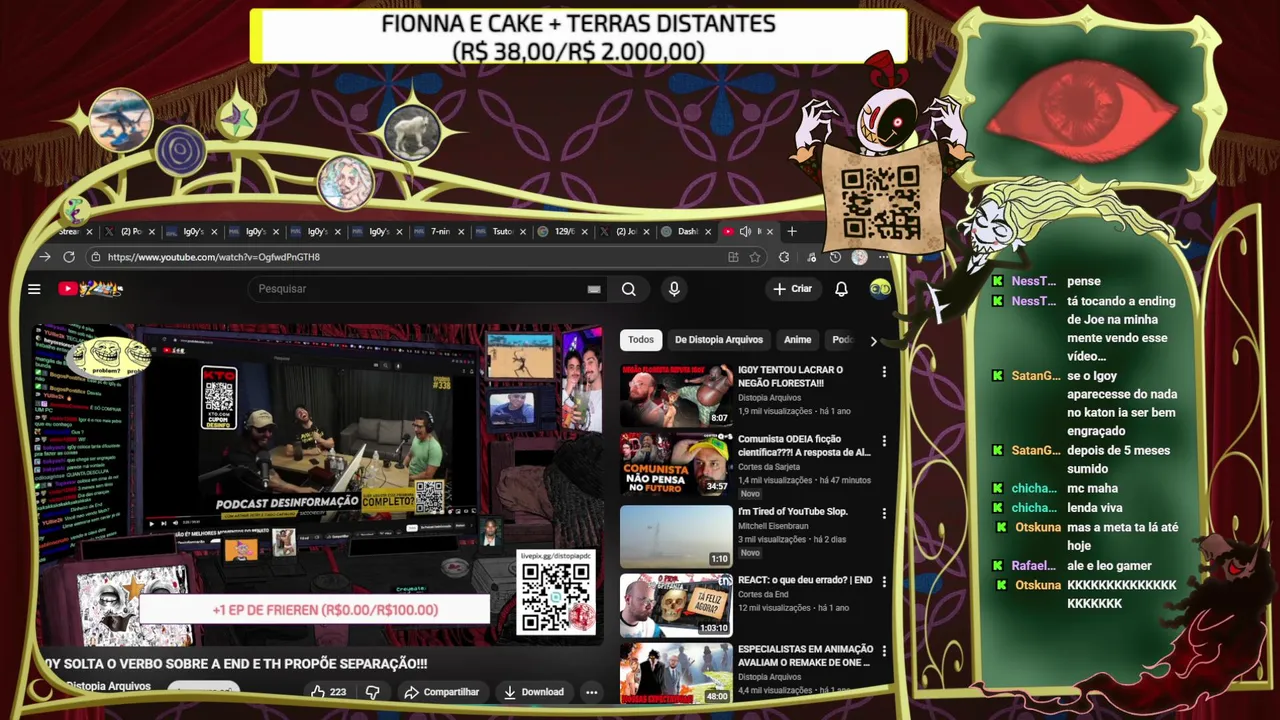
Task: Open options for IGOY TENTOU LACRAR video
Action: (x=884, y=372)
